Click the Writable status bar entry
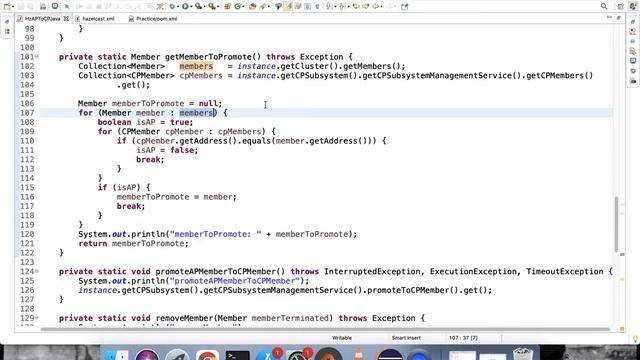The height and width of the screenshot is (360, 640). pyautogui.click(x=342, y=338)
